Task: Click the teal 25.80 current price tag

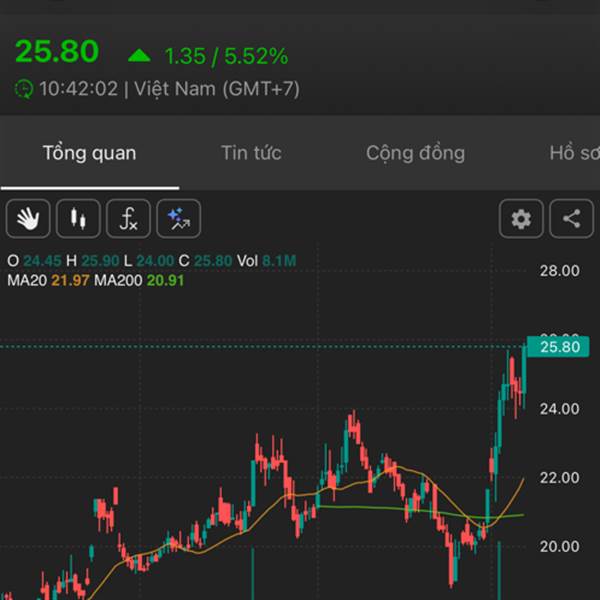Action: 559,347
